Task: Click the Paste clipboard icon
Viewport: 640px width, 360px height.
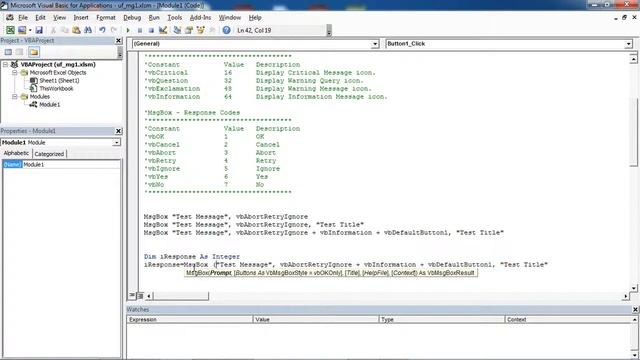Action: pos(76,30)
